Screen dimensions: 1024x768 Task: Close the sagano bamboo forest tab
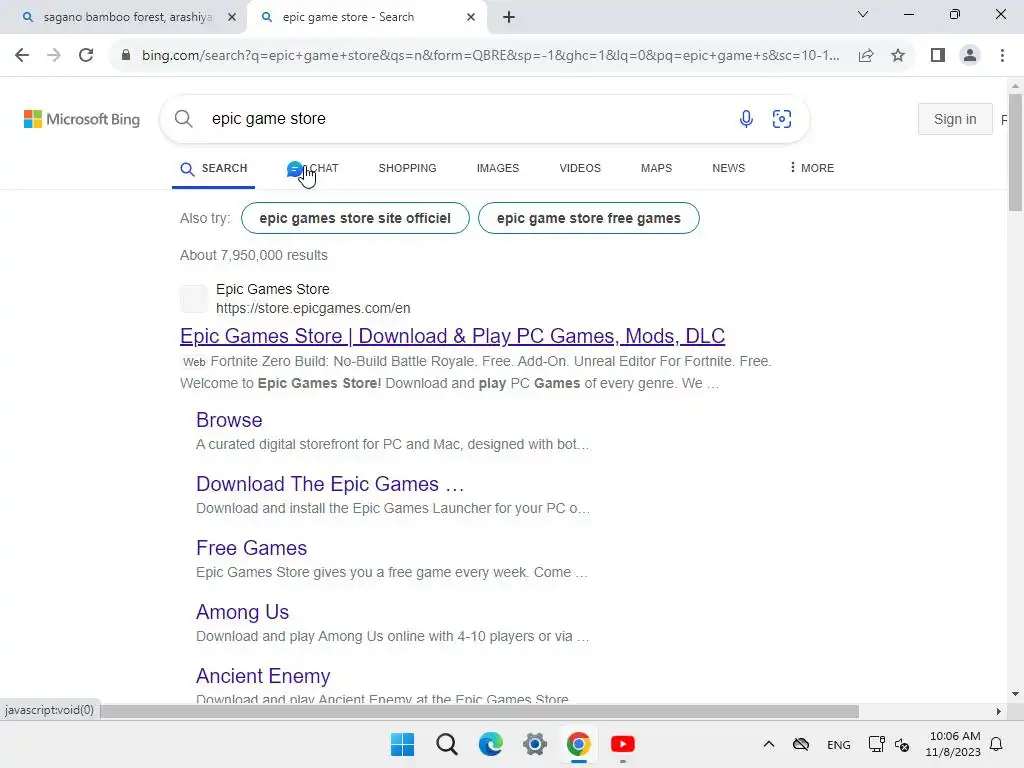(x=232, y=17)
